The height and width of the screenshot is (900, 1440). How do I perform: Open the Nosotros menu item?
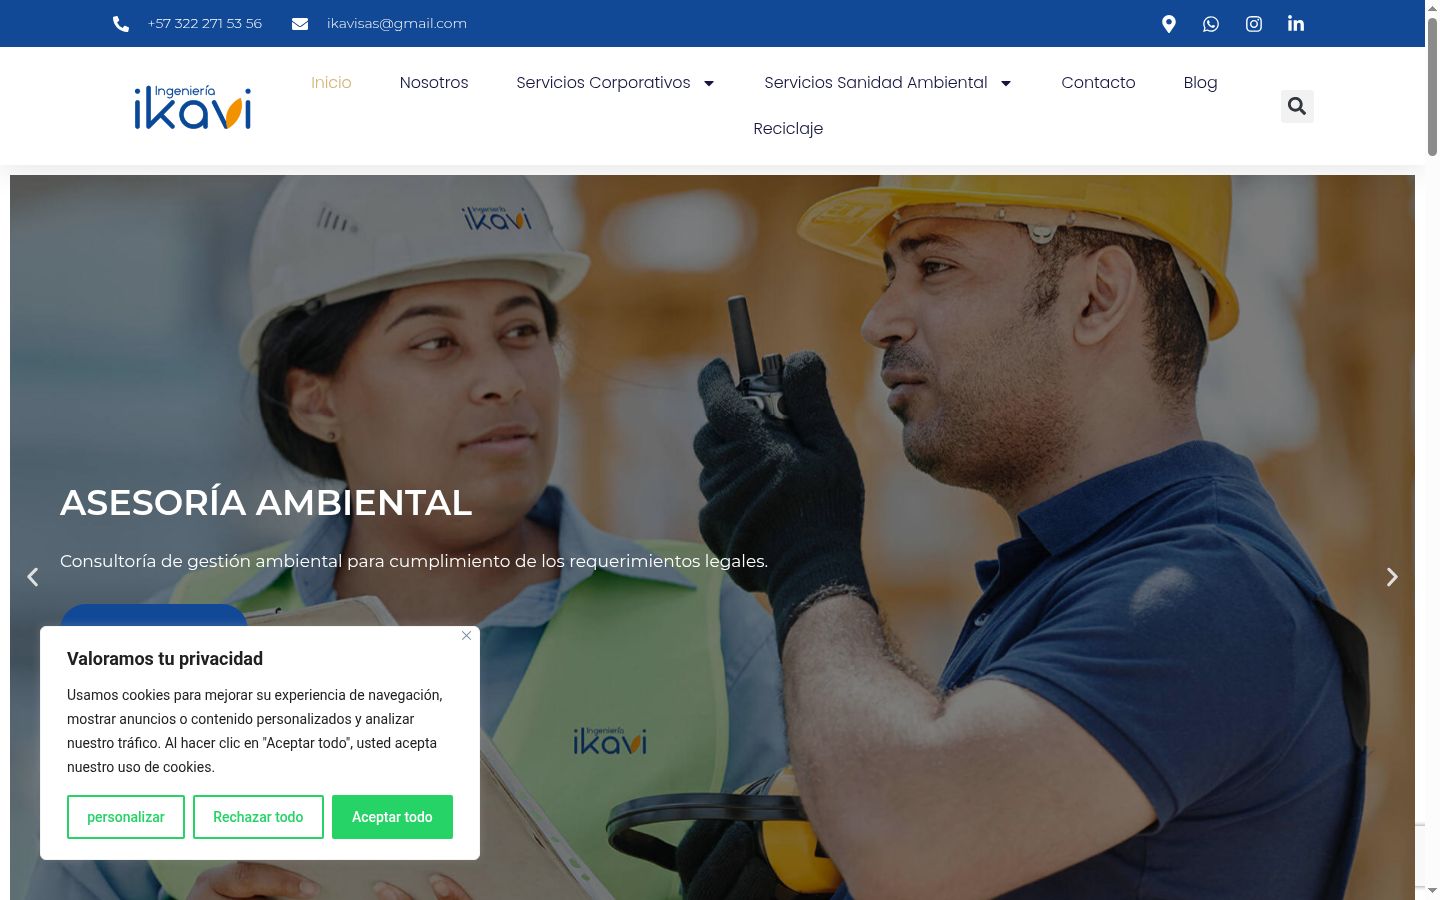(x=434, y=83)
